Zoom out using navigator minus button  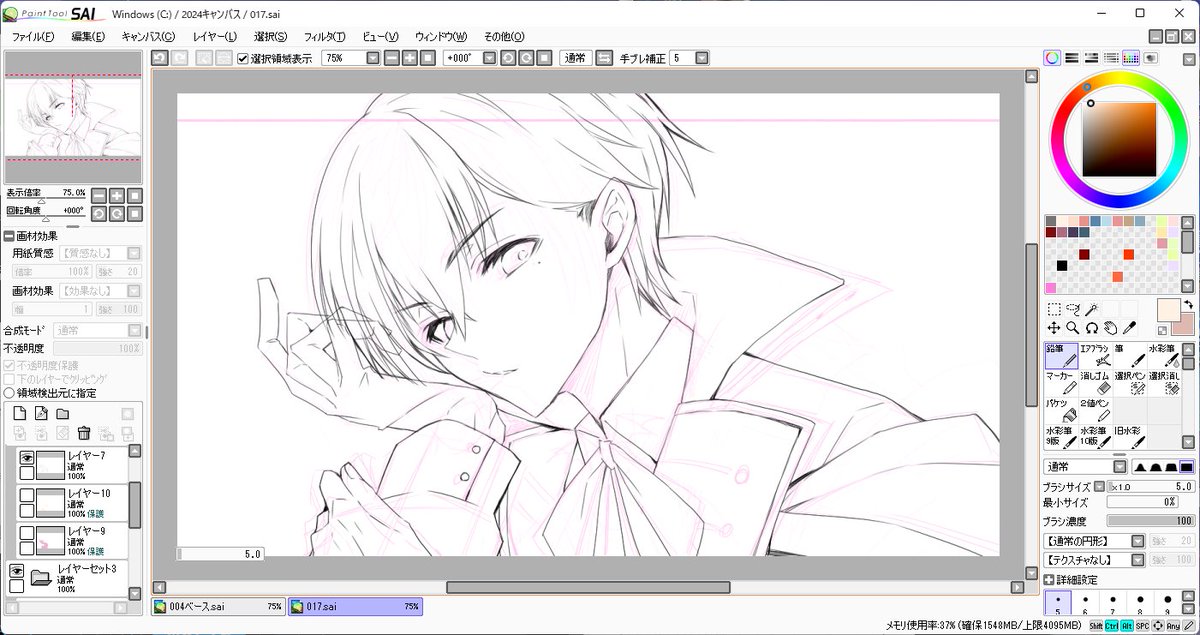coord(98,195)
